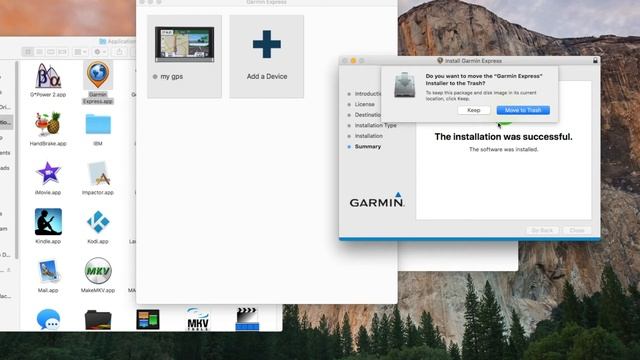The image size is (640, 360).
Task: Click 'The installation was successful.' heading
Action: click(503, 137)
